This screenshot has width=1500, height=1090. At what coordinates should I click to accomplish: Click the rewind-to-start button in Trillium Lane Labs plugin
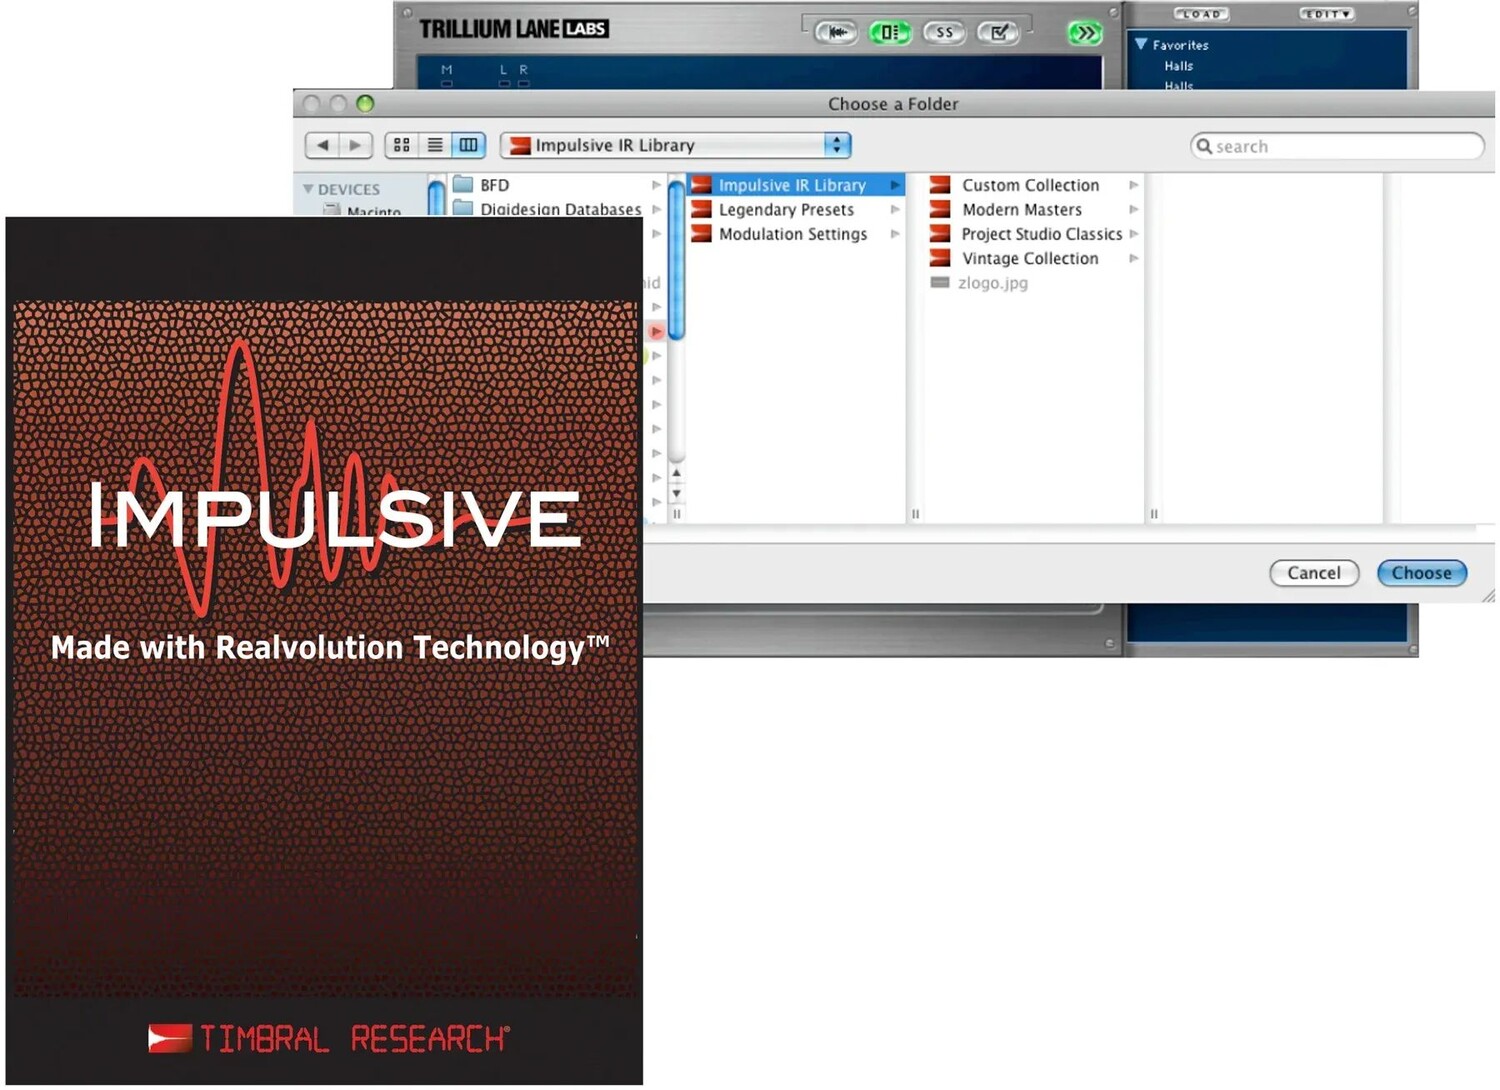tap(836, 32)
